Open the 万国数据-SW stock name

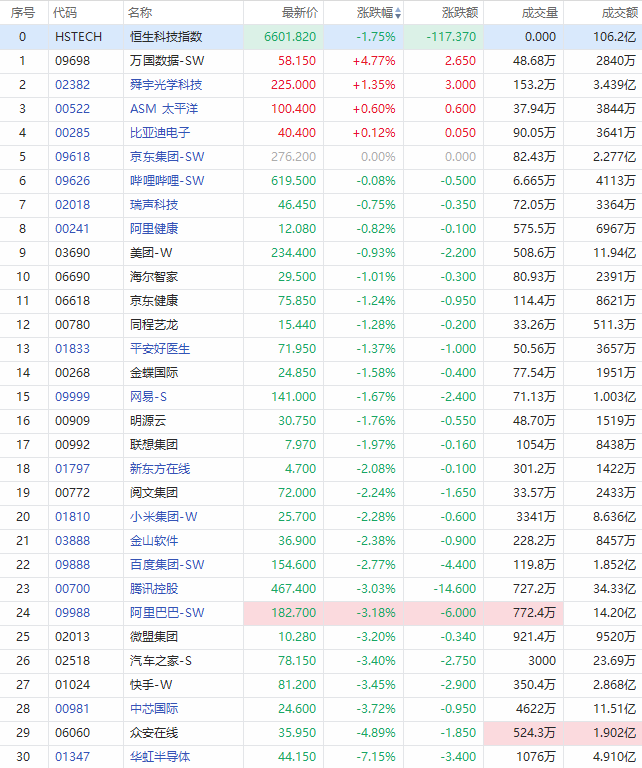(167, 61)
